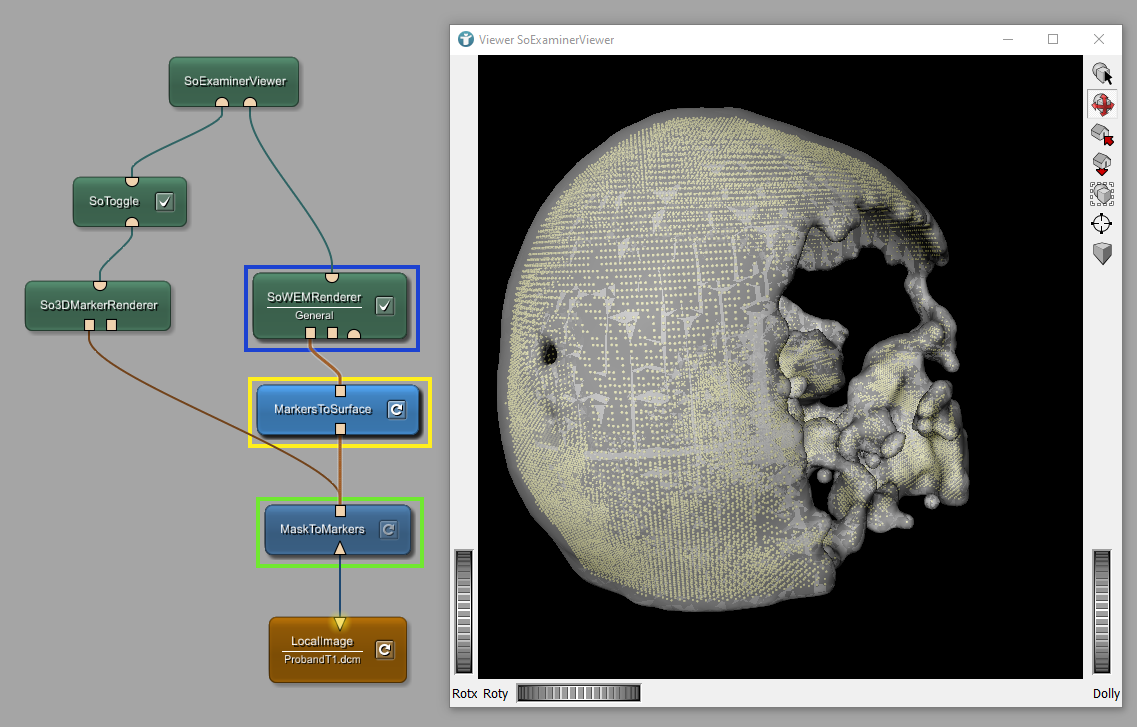1137x727 pixels.
Task: Set current view as home position
Action: pyautogui.click(x=1102, y=164)
